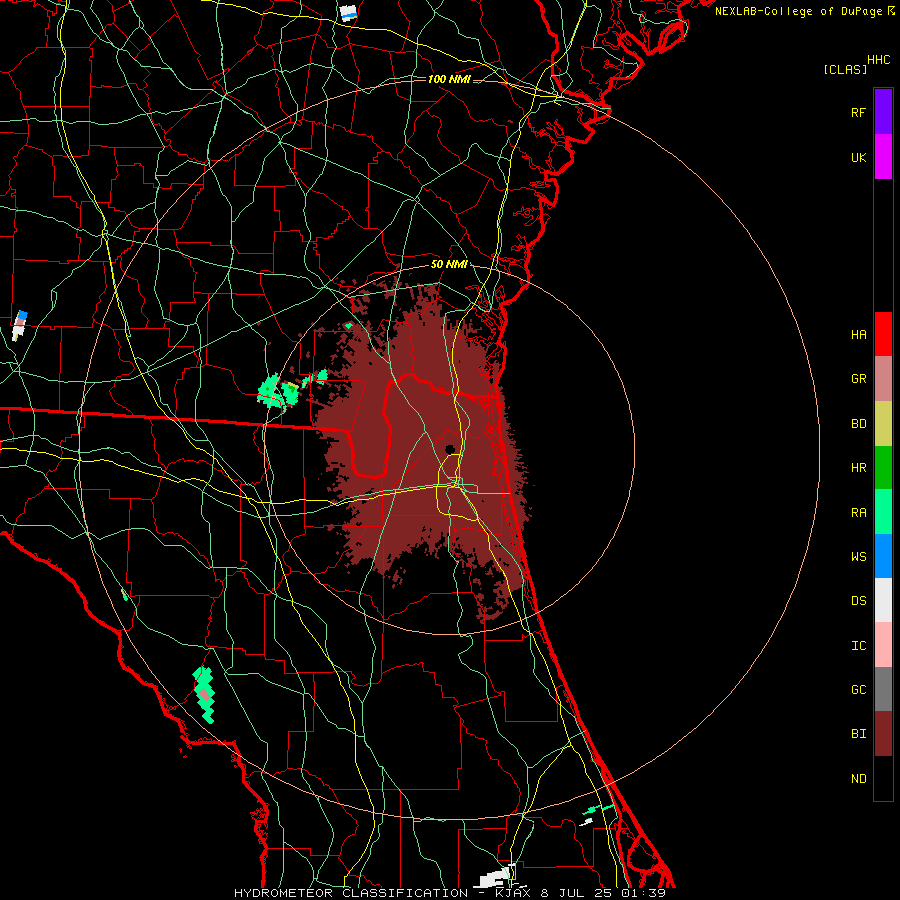Click the [CLAS] units label
Viewport: 900px width, 900px height.
click(845, 69)
